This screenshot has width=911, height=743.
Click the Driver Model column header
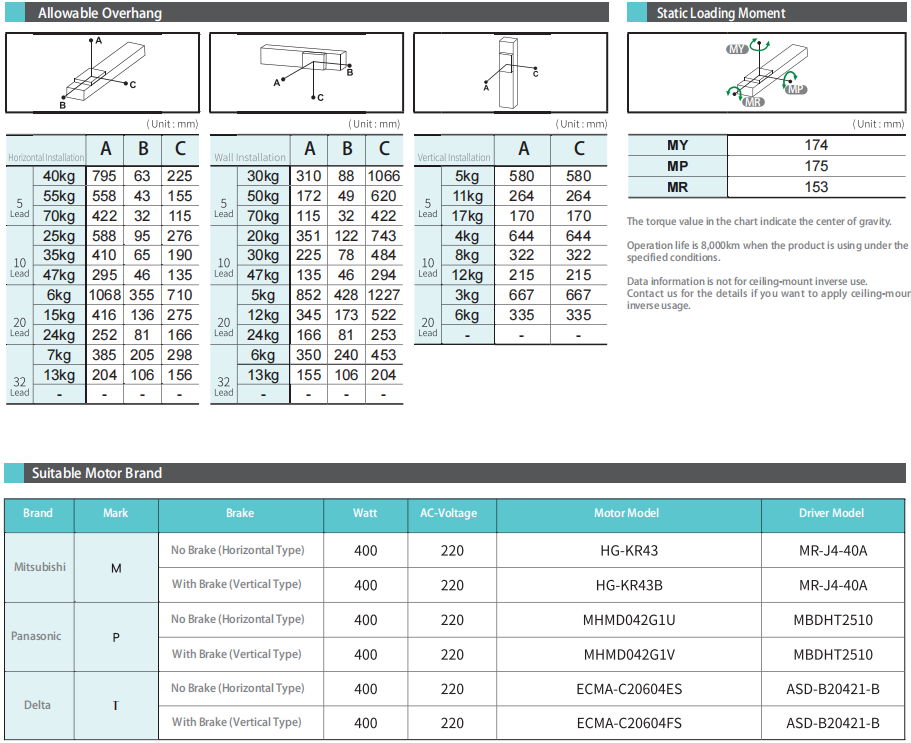point(831,513)
